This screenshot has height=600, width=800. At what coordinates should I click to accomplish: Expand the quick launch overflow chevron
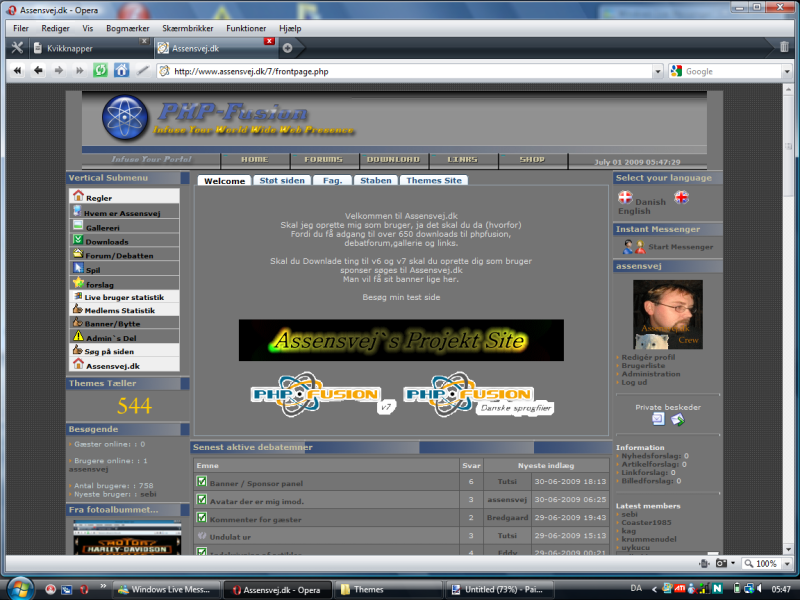[x=103, y=586]
